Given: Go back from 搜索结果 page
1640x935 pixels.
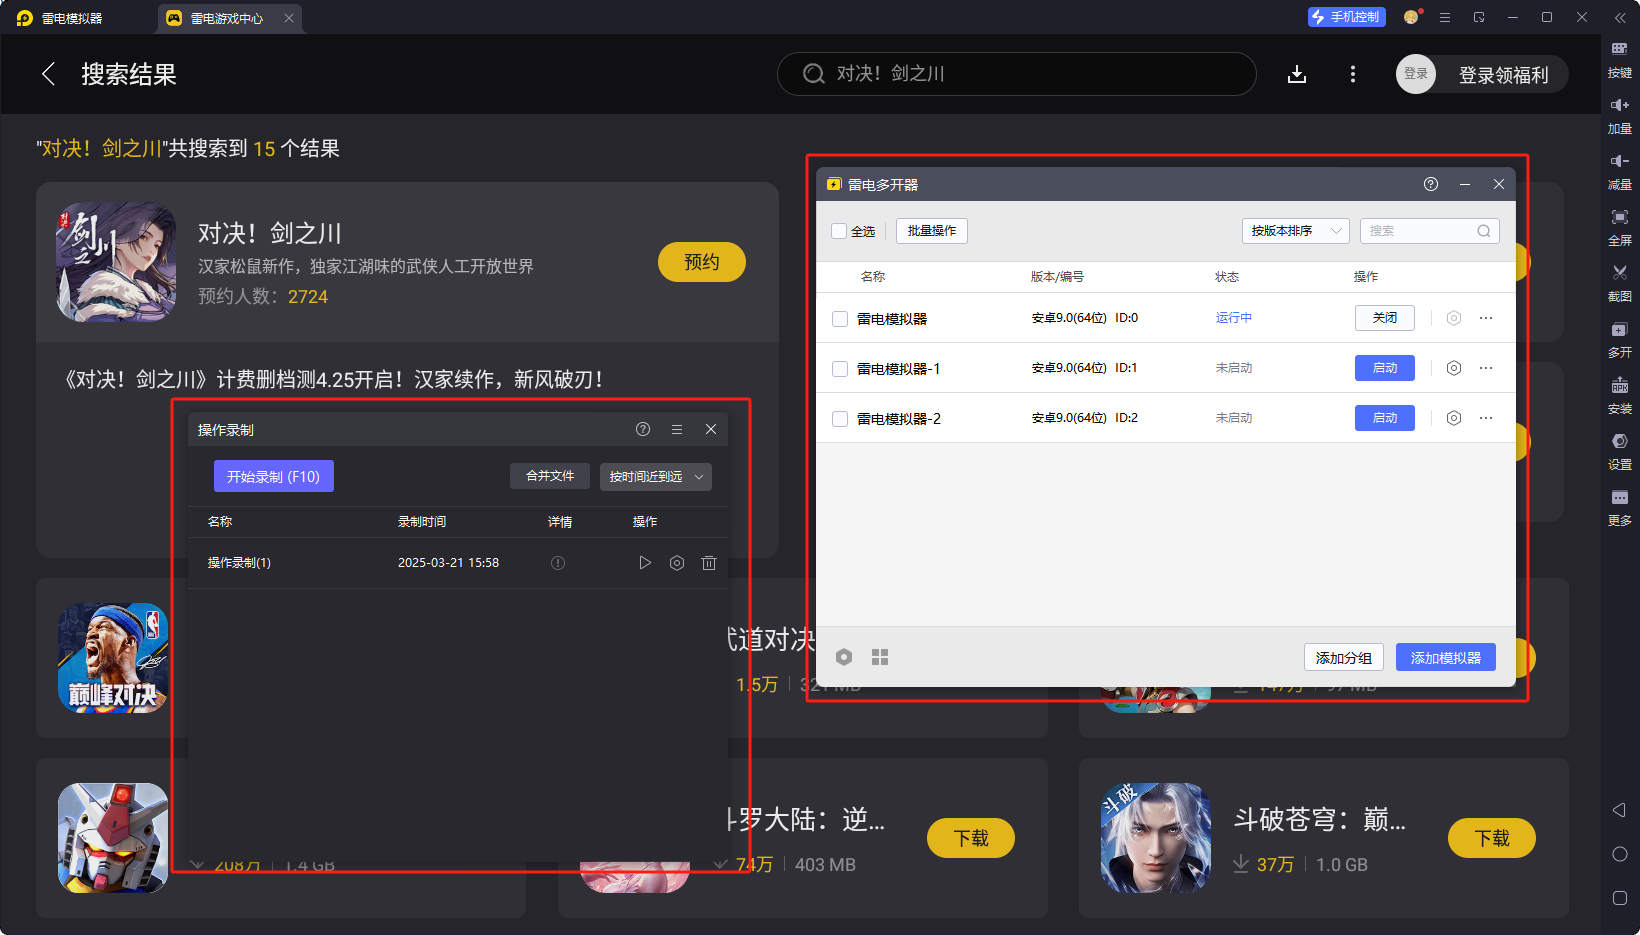Looking at the screenshot, I should point(48,74).
